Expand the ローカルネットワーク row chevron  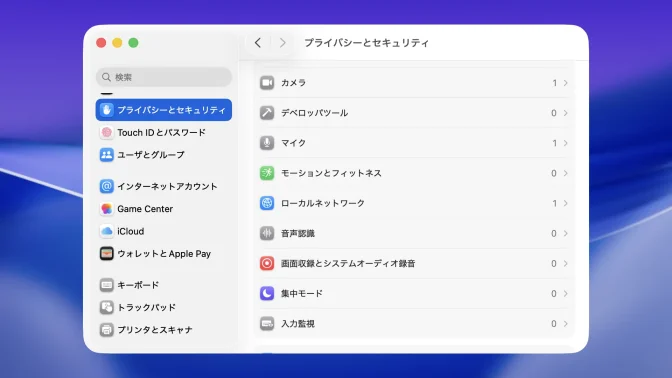click(x=566, y=203)
